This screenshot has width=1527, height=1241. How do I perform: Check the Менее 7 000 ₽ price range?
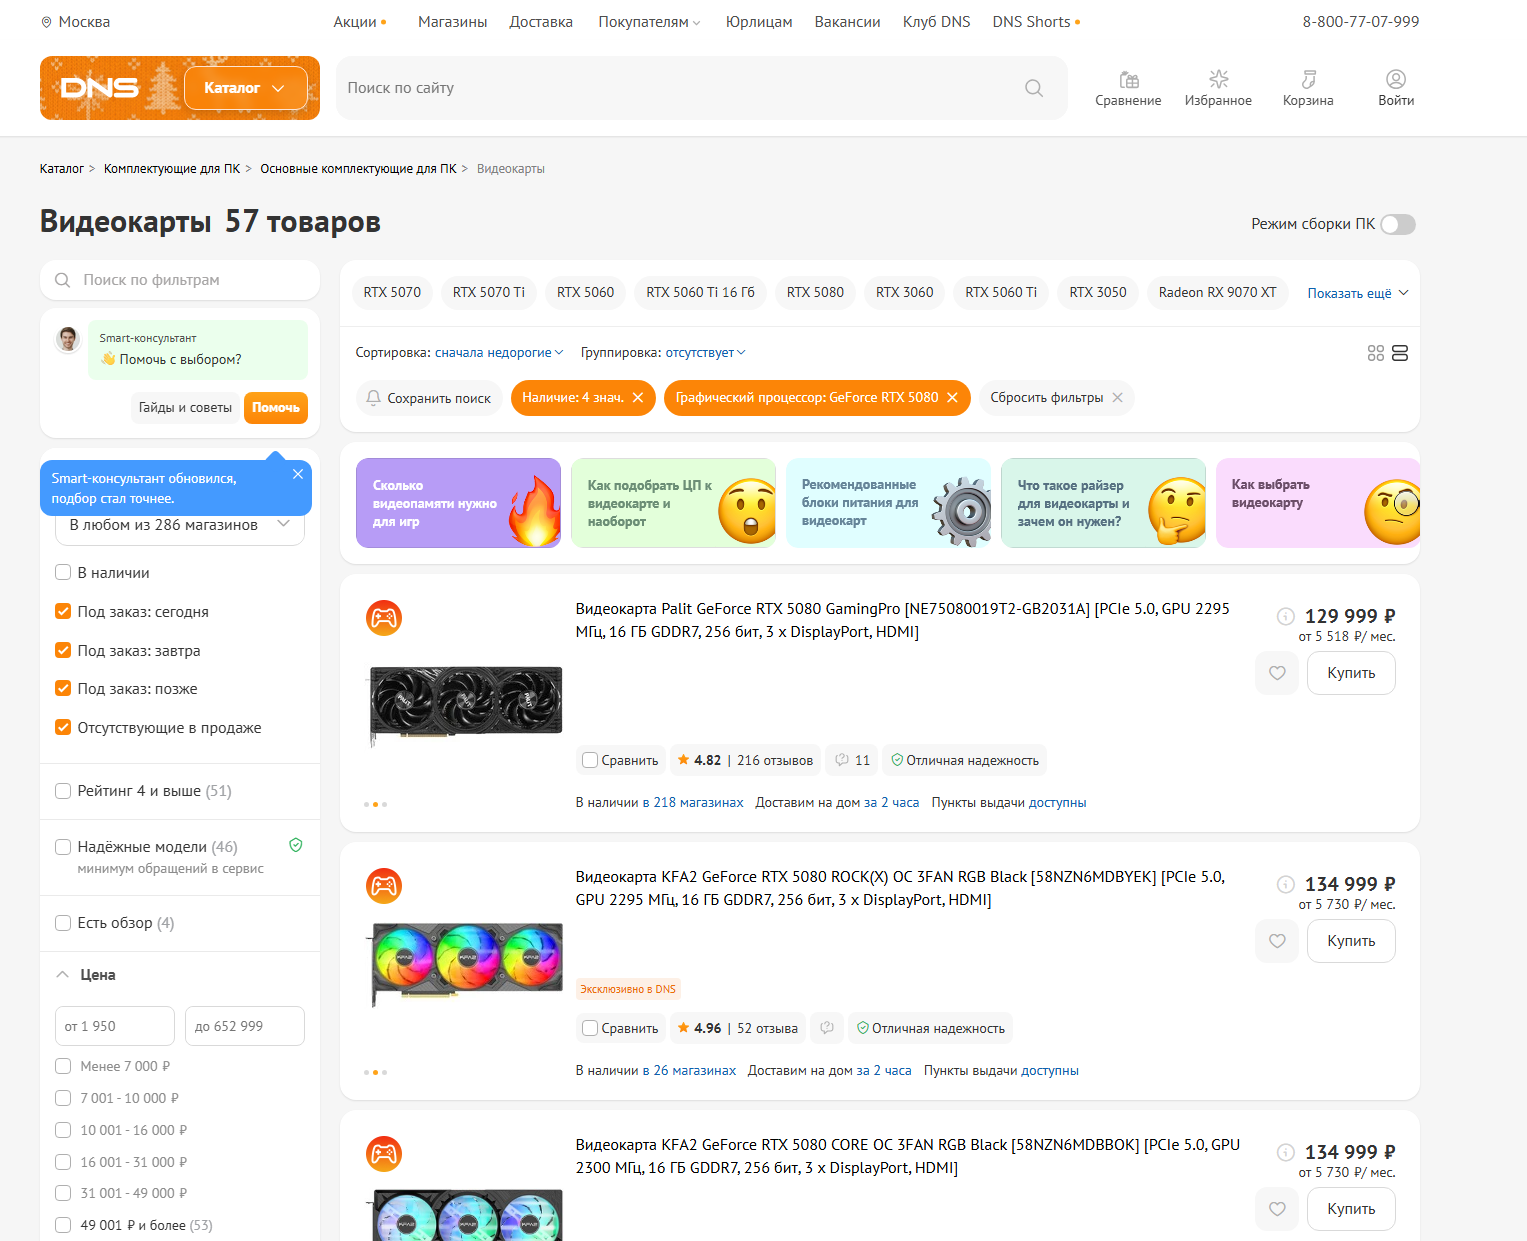[63, 1066]
